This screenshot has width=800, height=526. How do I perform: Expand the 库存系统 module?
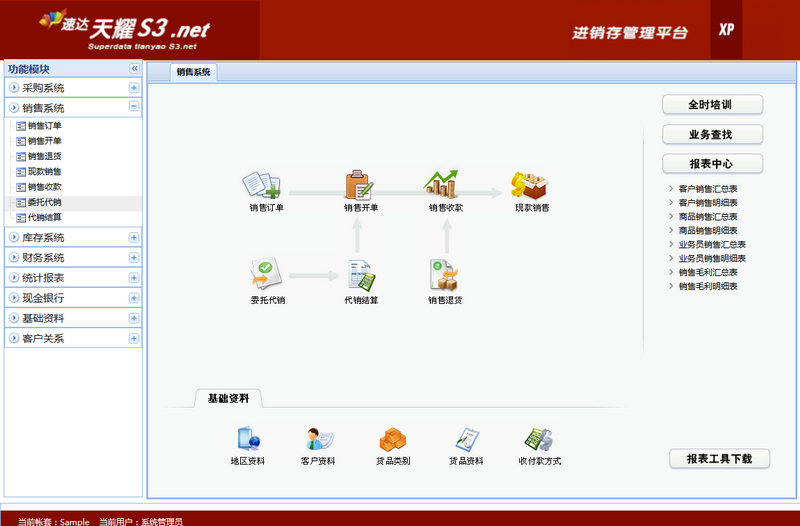134,238
